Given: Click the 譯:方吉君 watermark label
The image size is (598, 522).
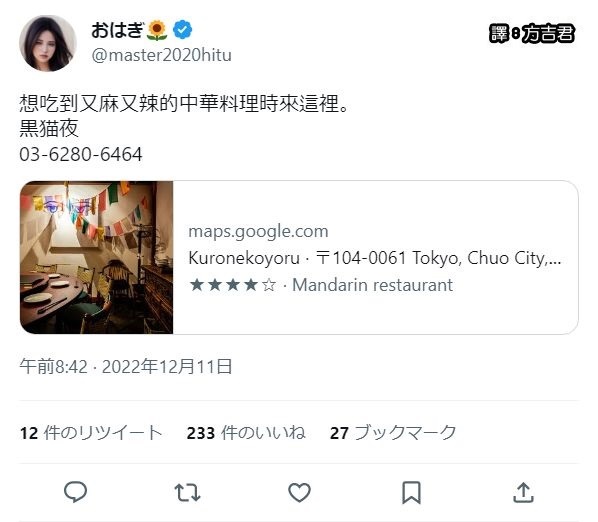Looking at the screenshot, I should click(x=532, y=34).
